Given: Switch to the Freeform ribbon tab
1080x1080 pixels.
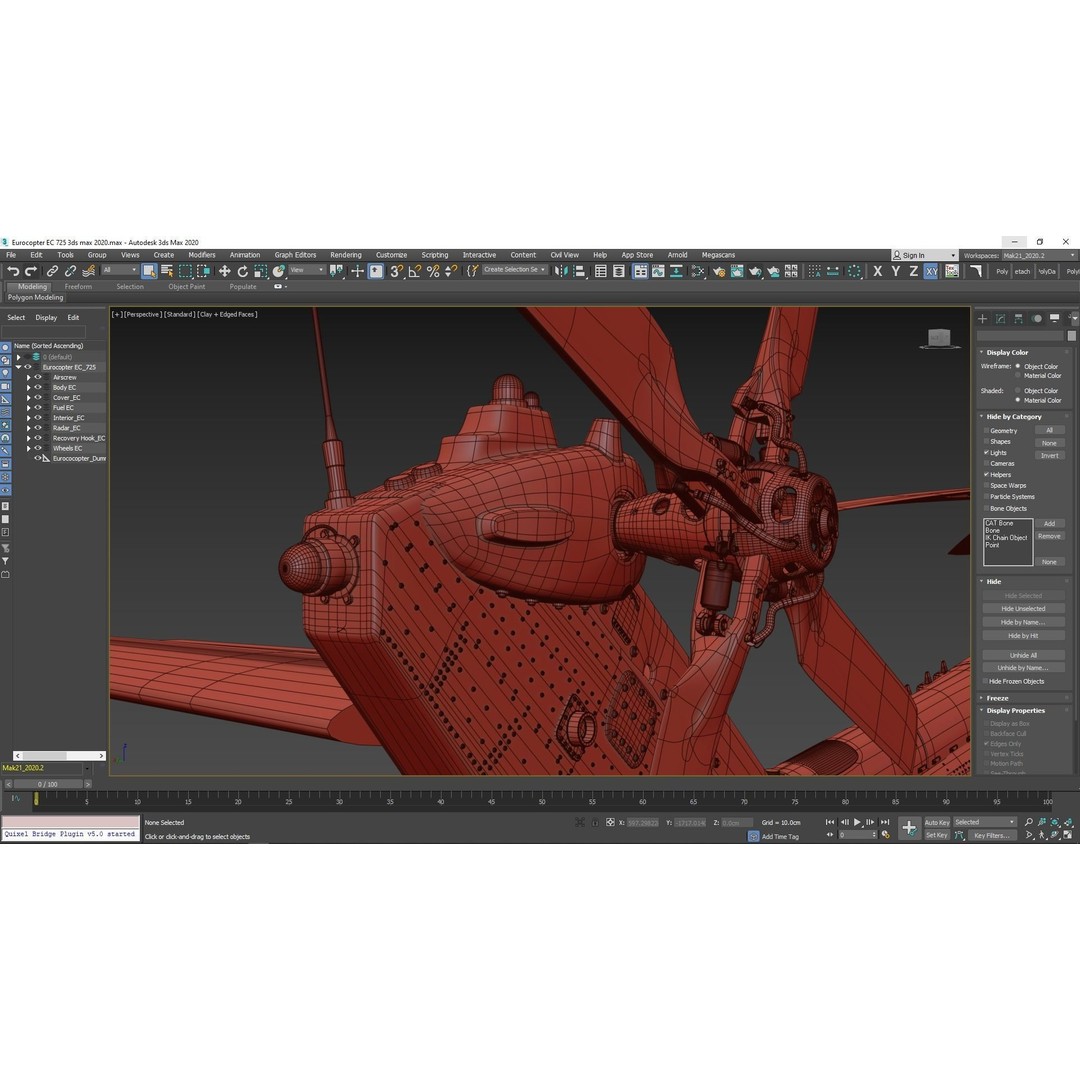Looking at the screenshot, I should tap(78, 287).
